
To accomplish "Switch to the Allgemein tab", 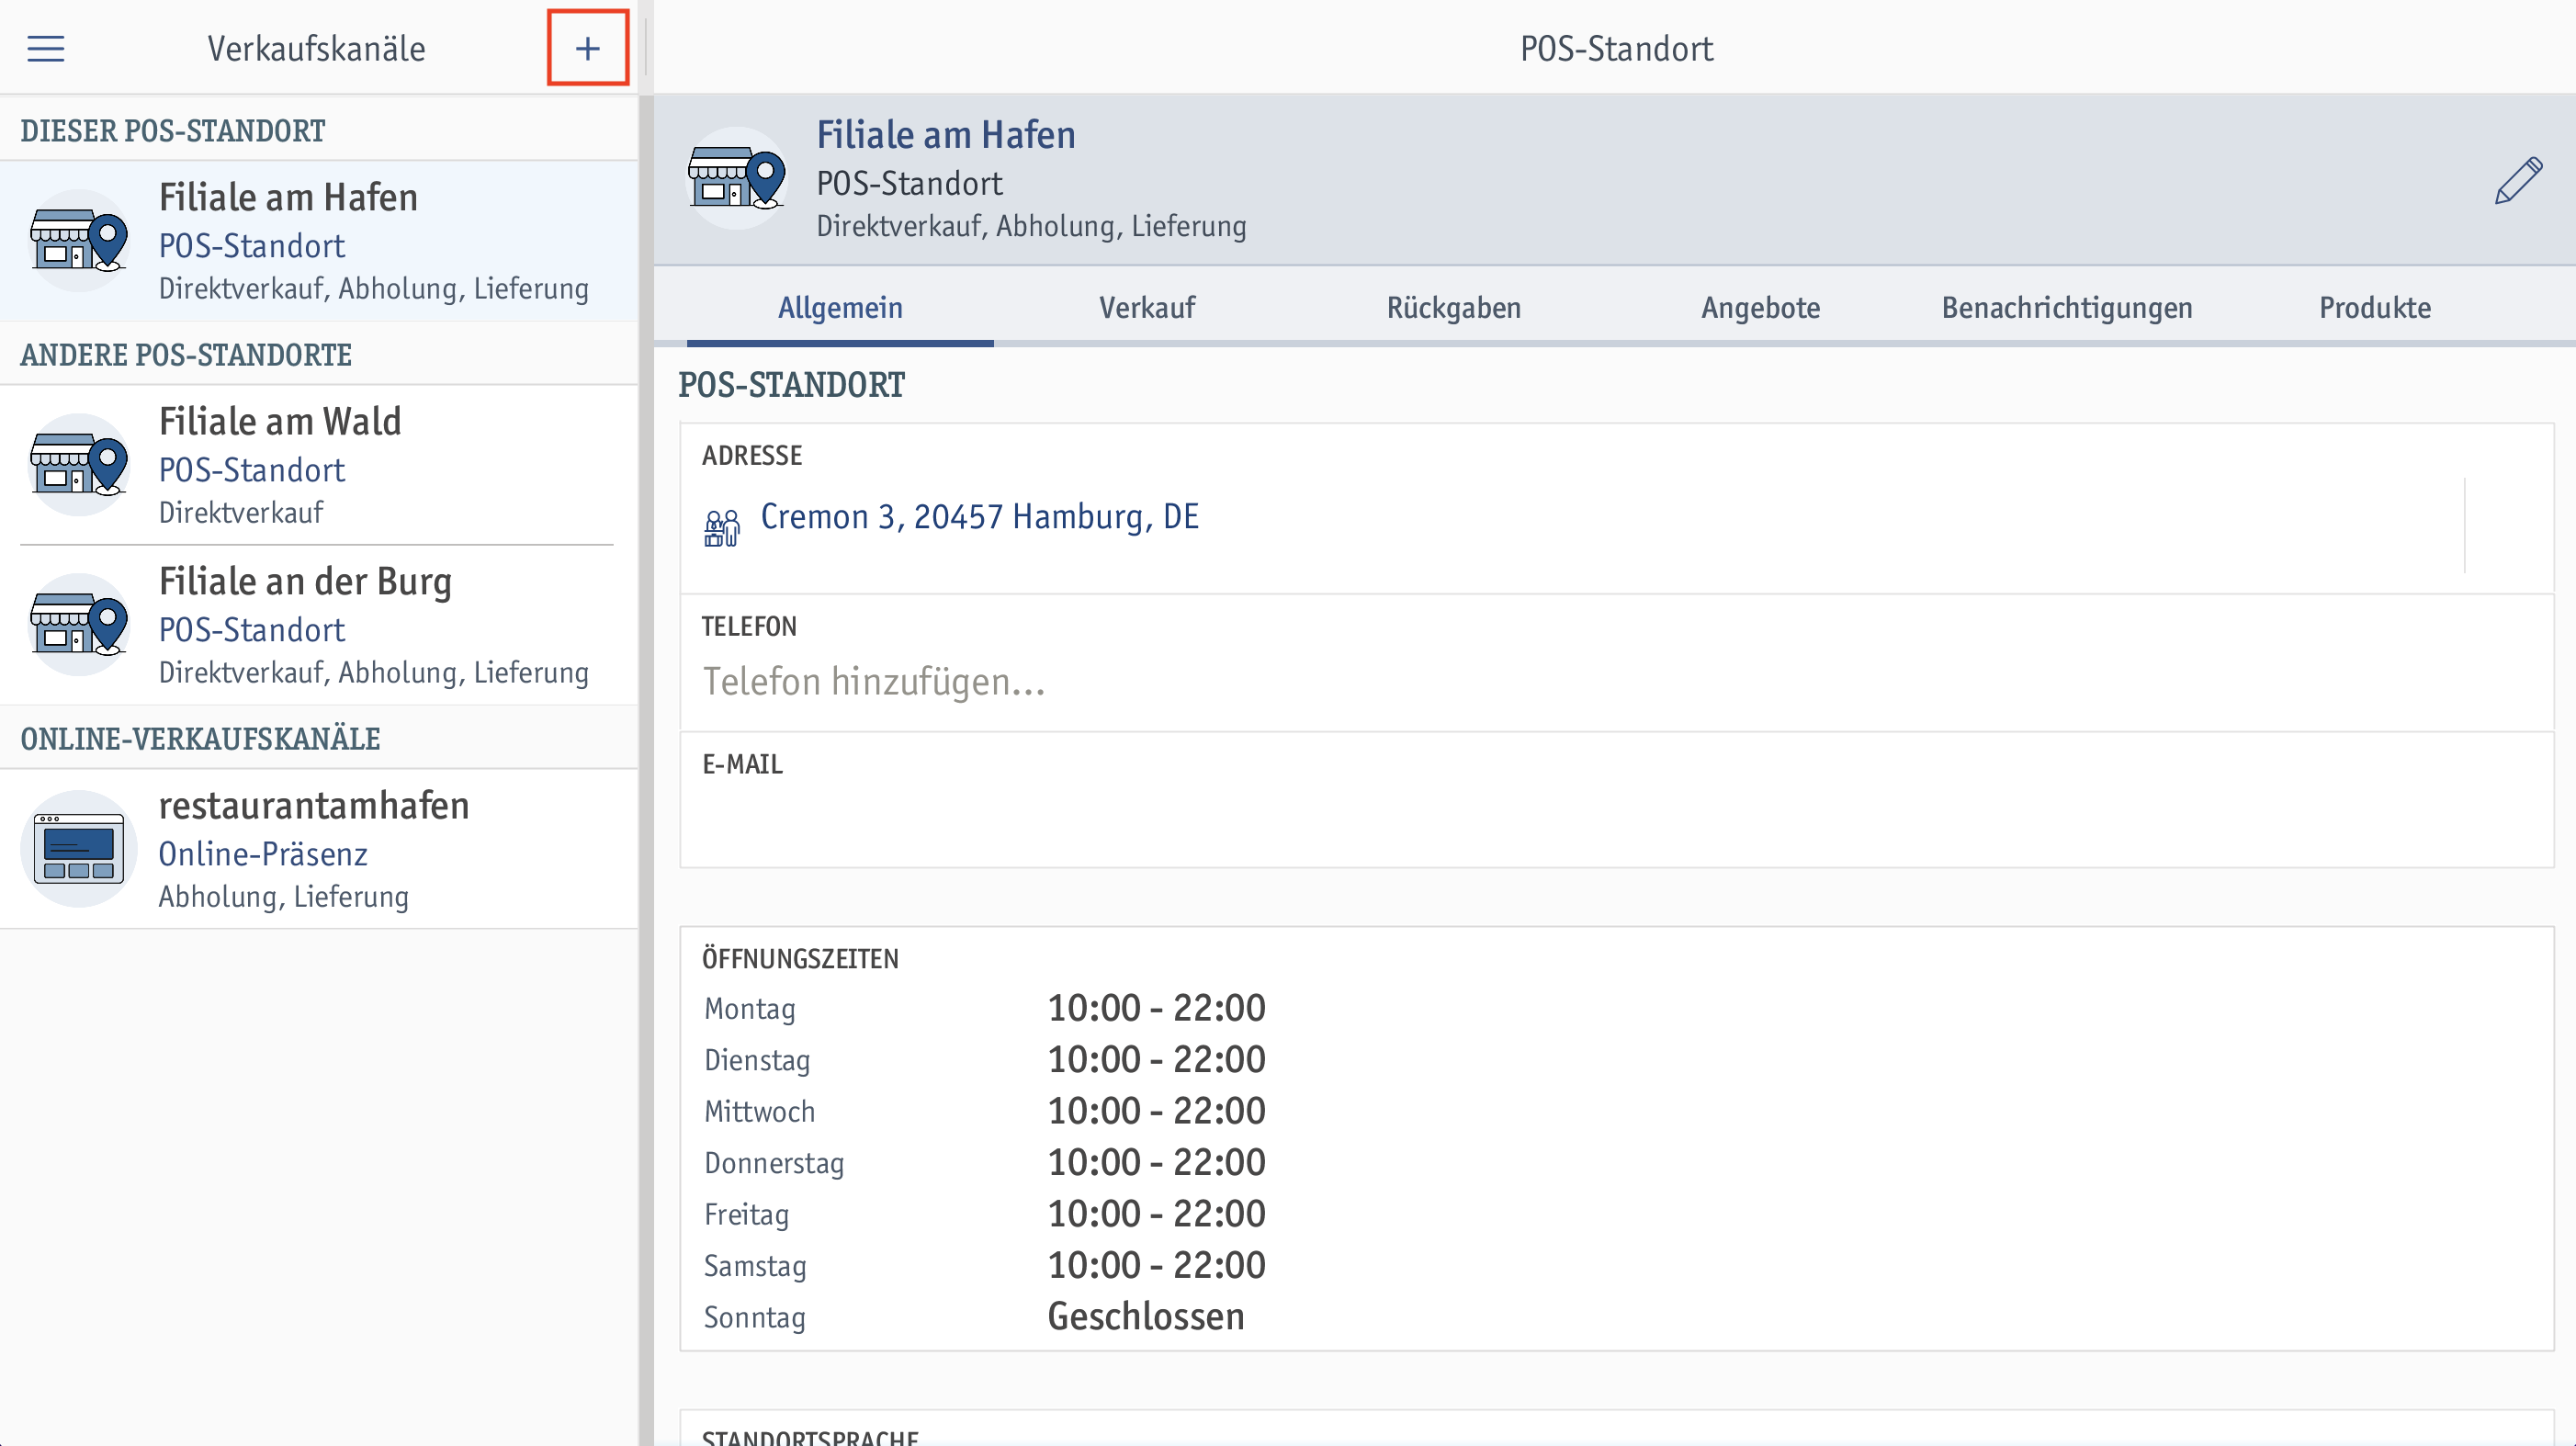I will [x=840, y=307].
